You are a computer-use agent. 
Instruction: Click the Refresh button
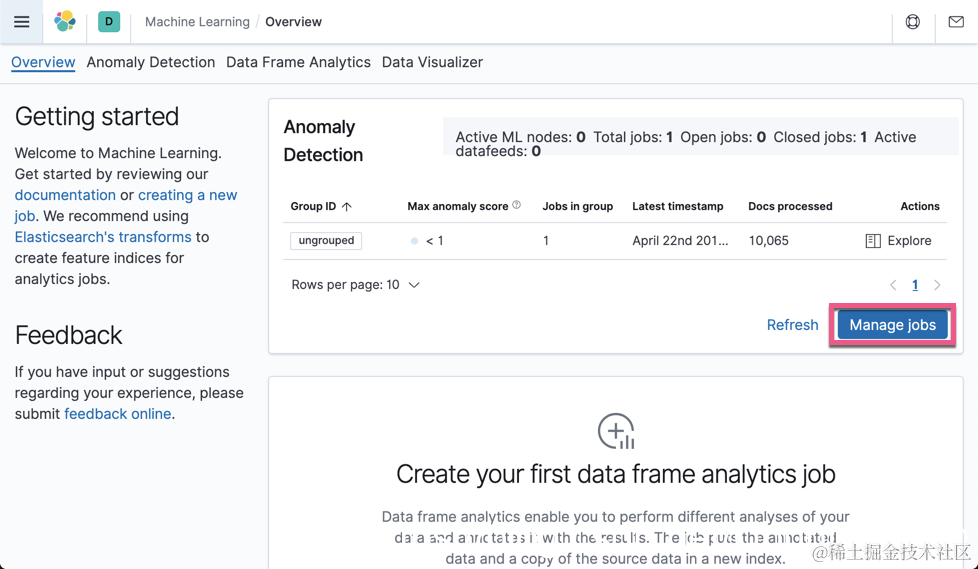click(x=792, y=325)
